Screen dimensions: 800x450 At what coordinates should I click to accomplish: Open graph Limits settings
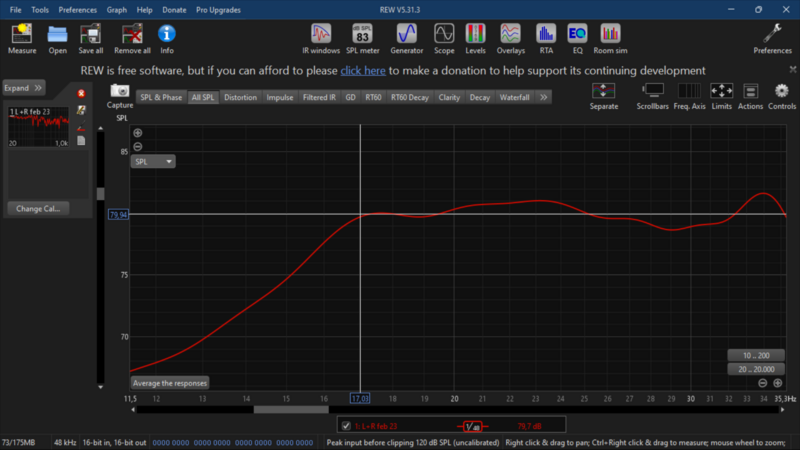(721, 95)
